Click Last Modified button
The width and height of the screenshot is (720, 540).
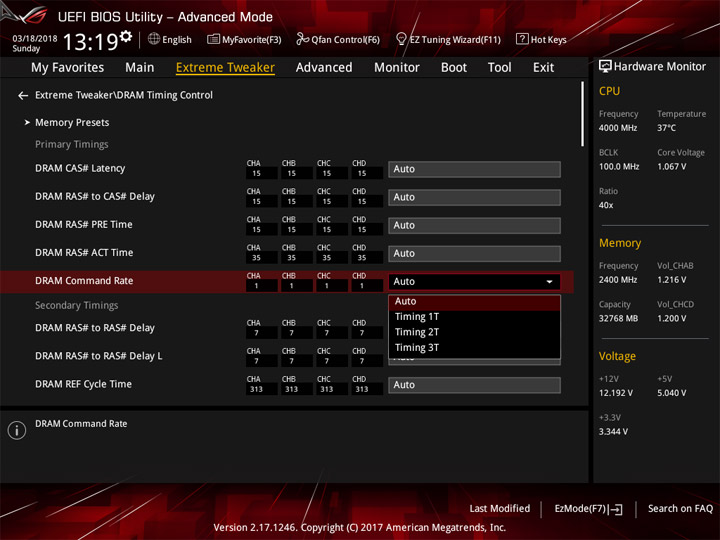(x=500, y=509)
